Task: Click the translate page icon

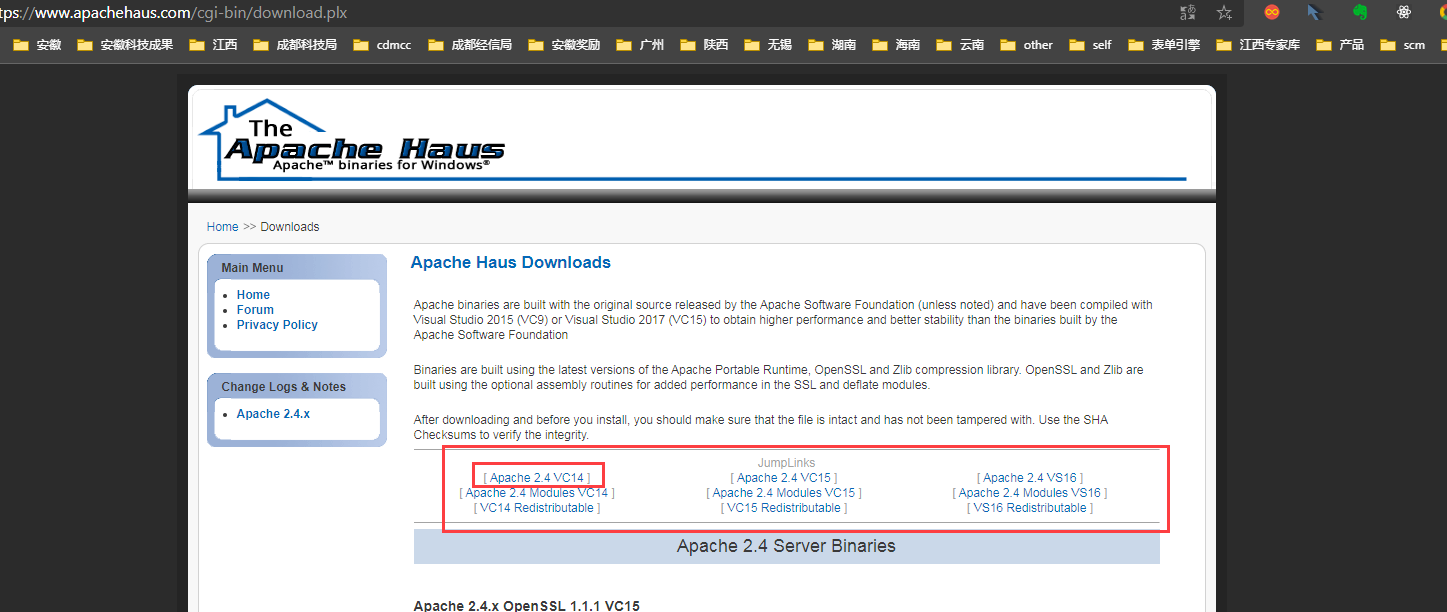Action: coord(1188,13)
